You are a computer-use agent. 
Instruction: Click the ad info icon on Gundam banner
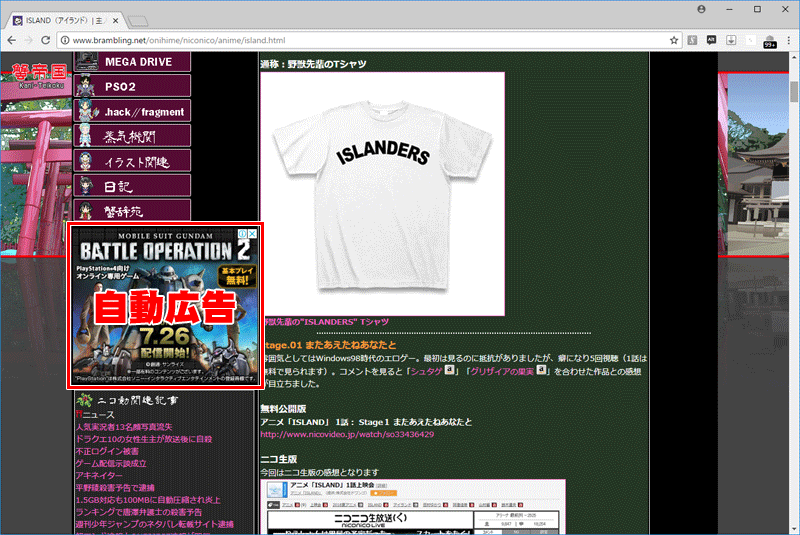pos(240,234)
